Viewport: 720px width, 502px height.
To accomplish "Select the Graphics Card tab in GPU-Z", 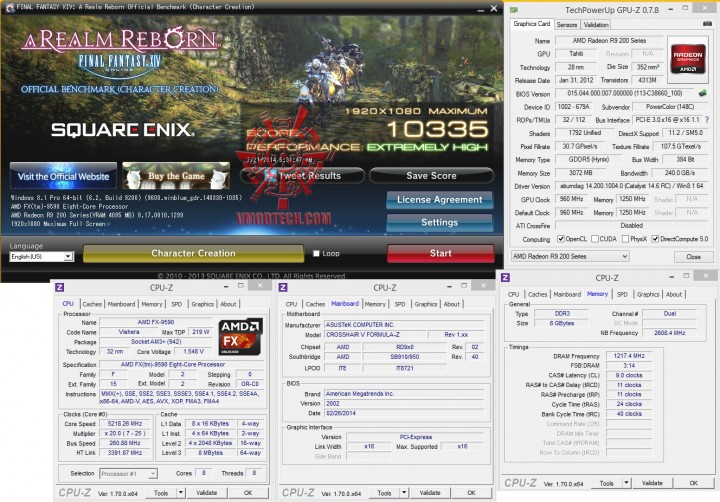I will point(531,24).
